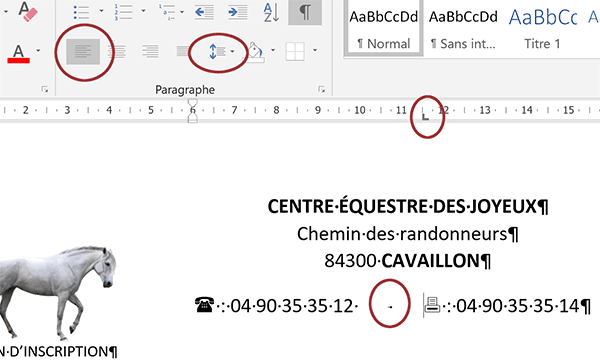600x364 pixels.
Task: Toggle the show paragraph marks button
Action: (x=305, y=12)
